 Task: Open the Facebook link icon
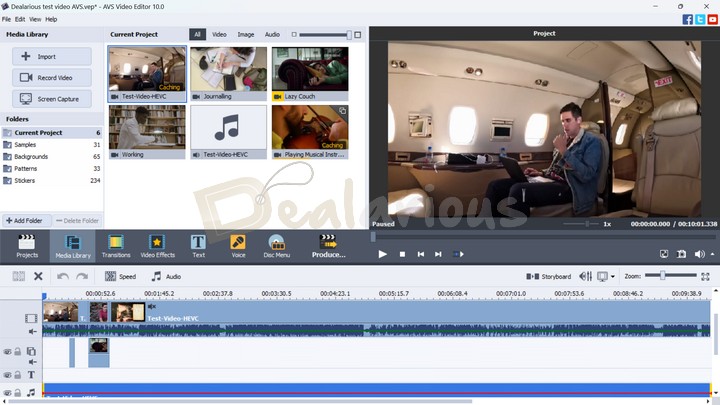tap(687, 19)
